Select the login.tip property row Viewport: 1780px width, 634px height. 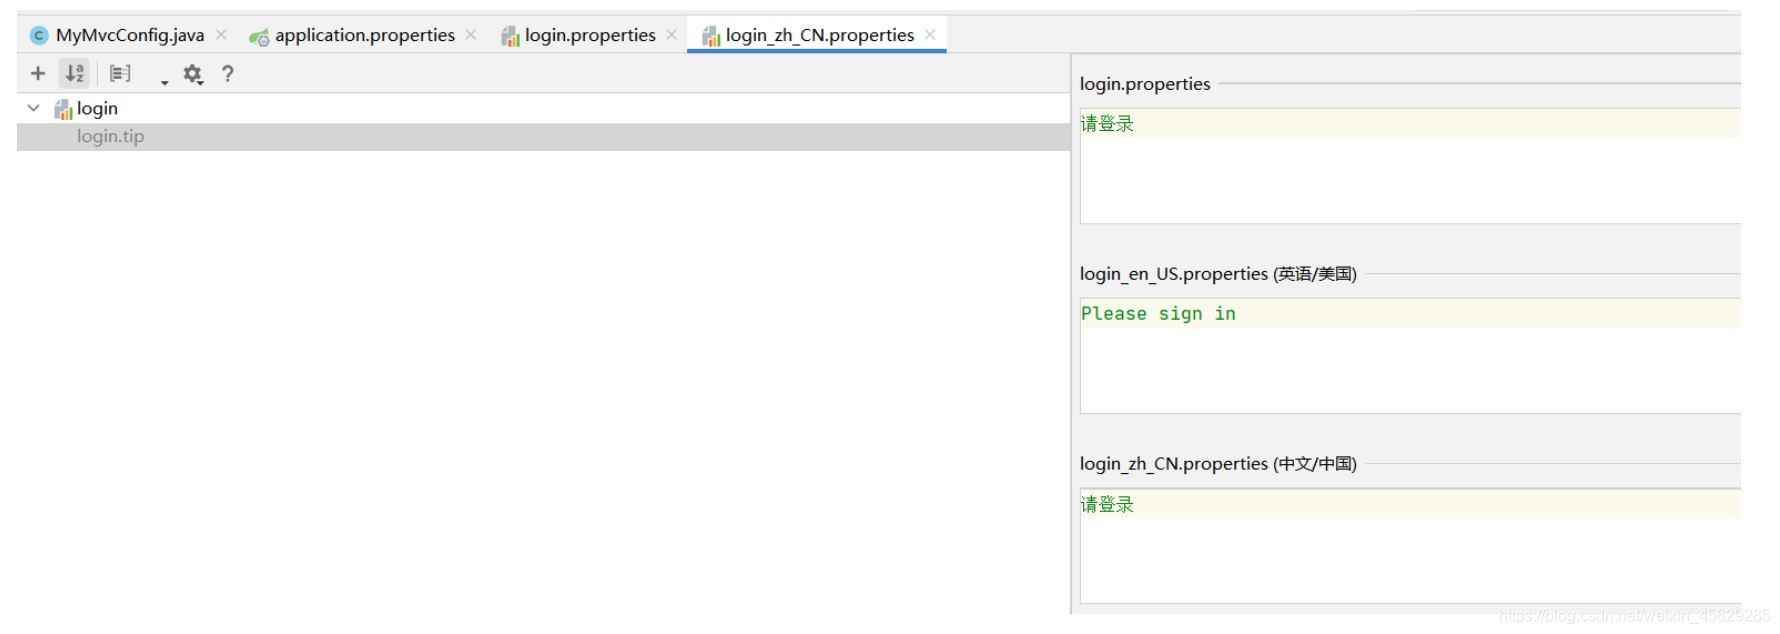[543, 137]
